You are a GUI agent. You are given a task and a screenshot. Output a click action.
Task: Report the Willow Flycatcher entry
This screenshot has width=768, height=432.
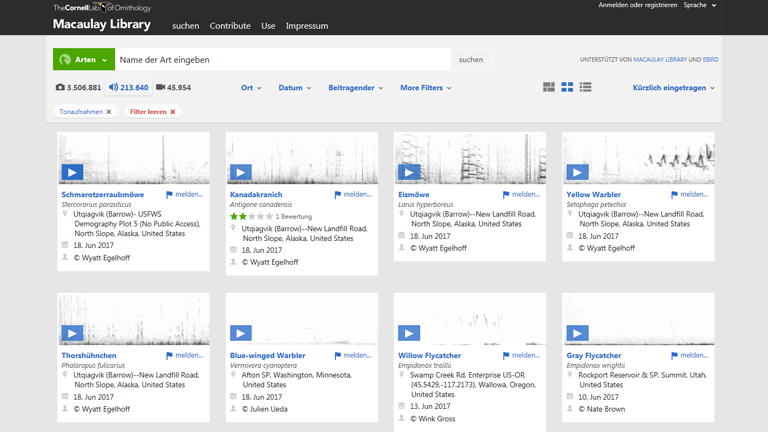click(x=521, y=356)
